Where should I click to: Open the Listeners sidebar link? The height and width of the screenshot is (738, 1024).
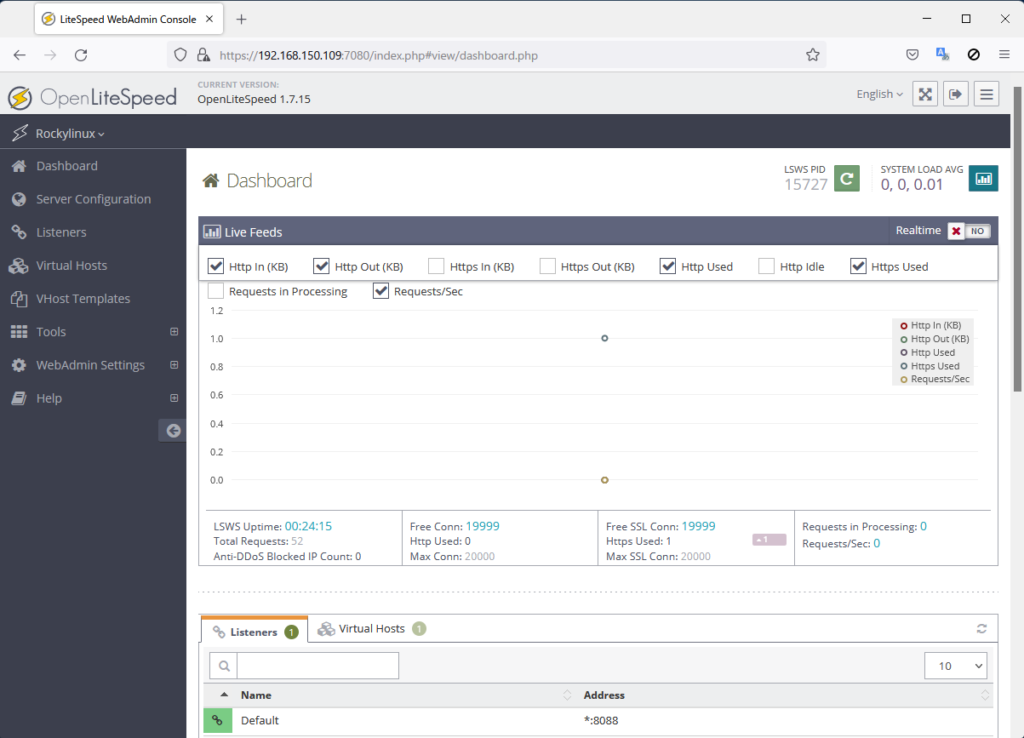(61, 232)
